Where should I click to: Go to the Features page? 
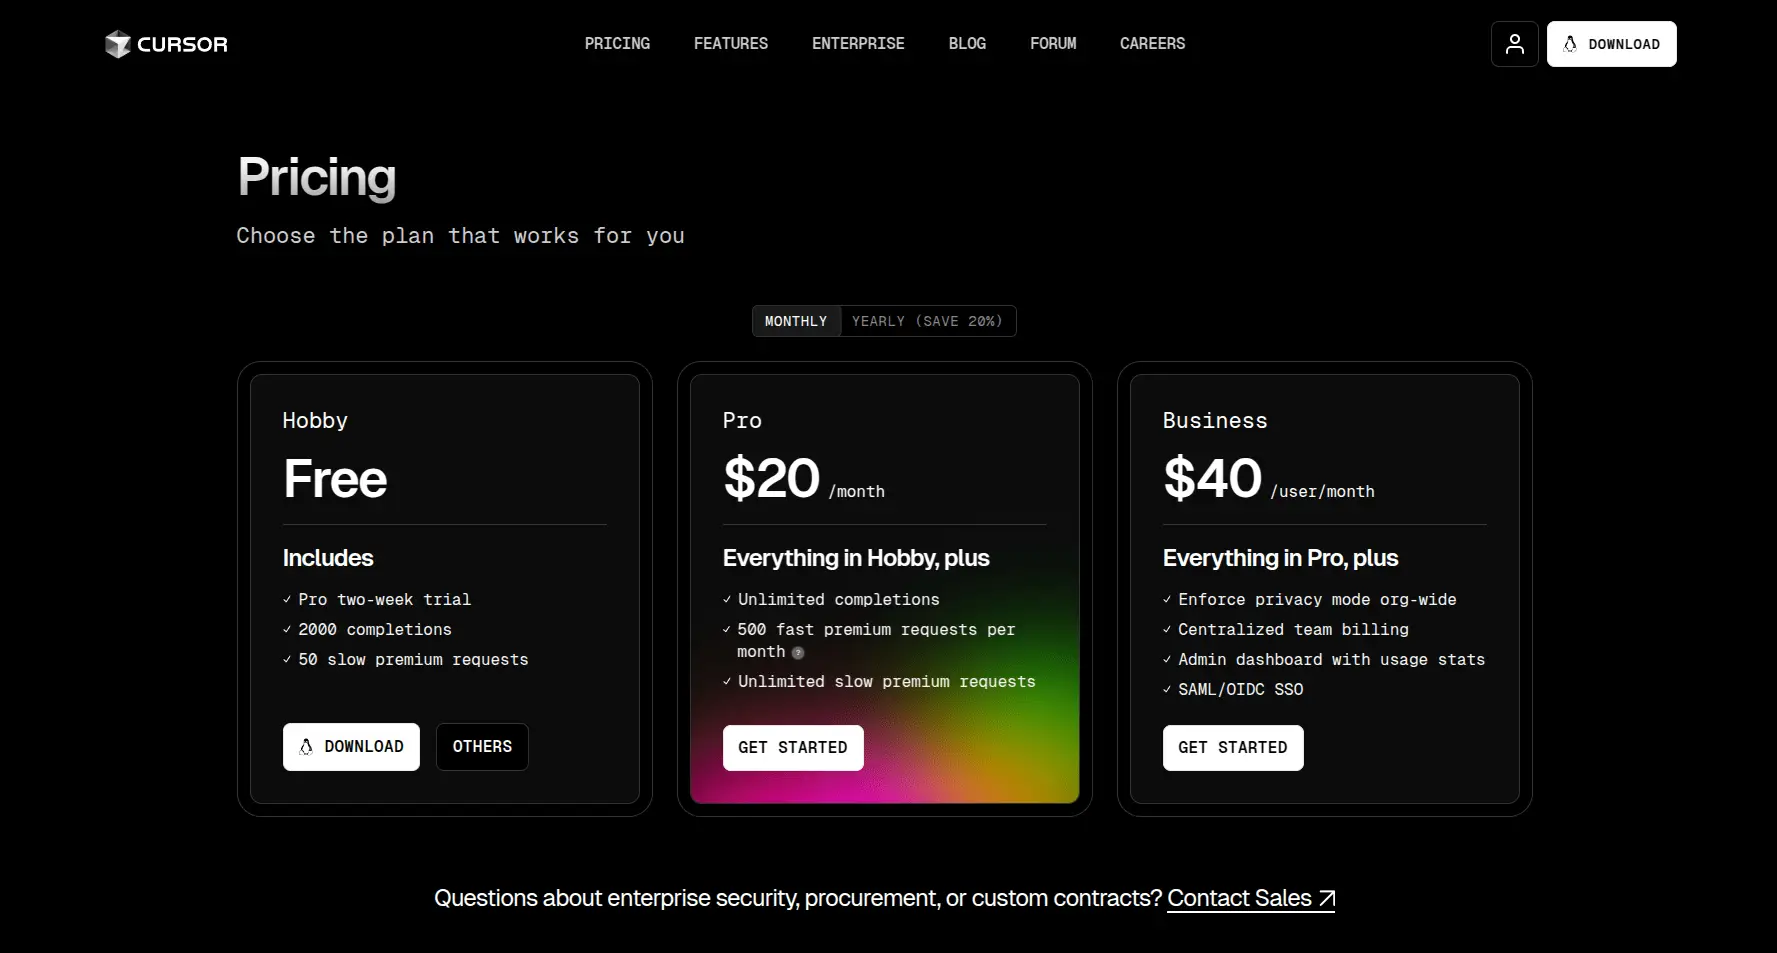[x=731, y=44]
